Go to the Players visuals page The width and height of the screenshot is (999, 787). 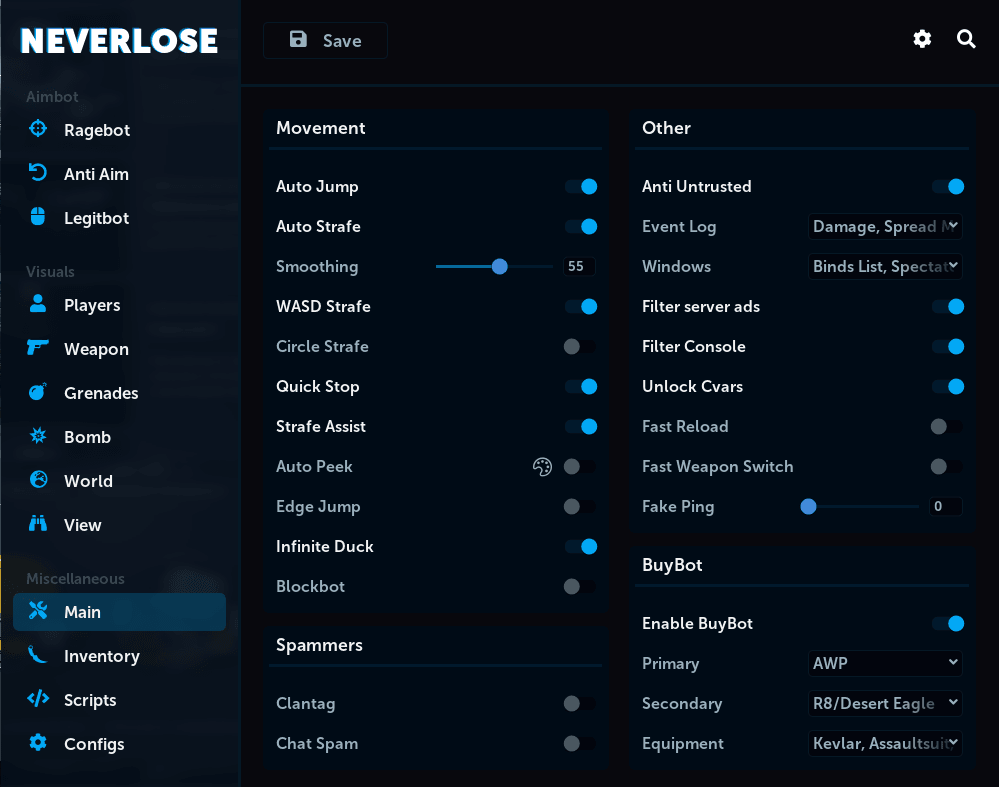click(x=119, y=305)
